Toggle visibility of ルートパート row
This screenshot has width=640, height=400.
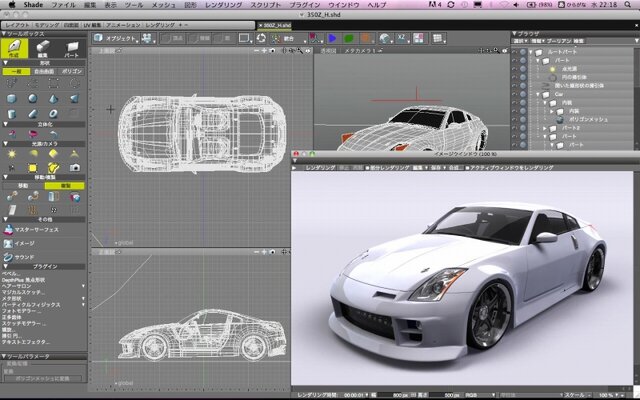click(515, 52)
